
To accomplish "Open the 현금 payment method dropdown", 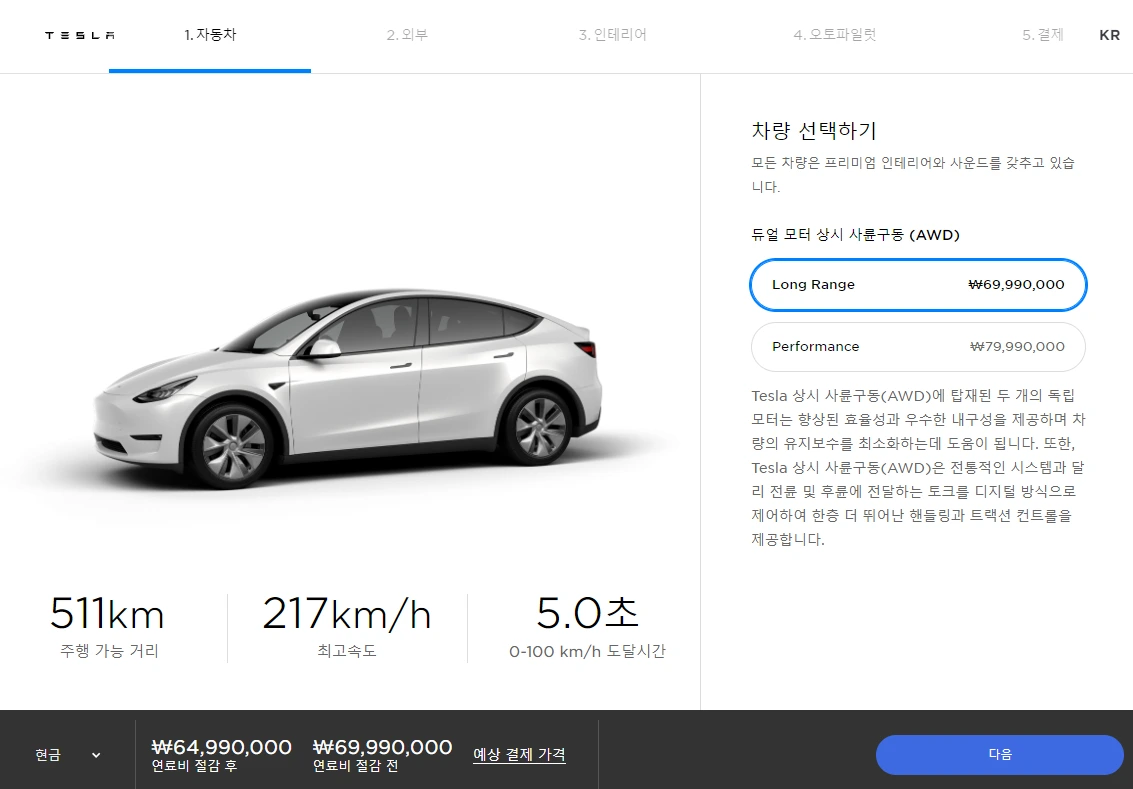I will pos(68,755).
